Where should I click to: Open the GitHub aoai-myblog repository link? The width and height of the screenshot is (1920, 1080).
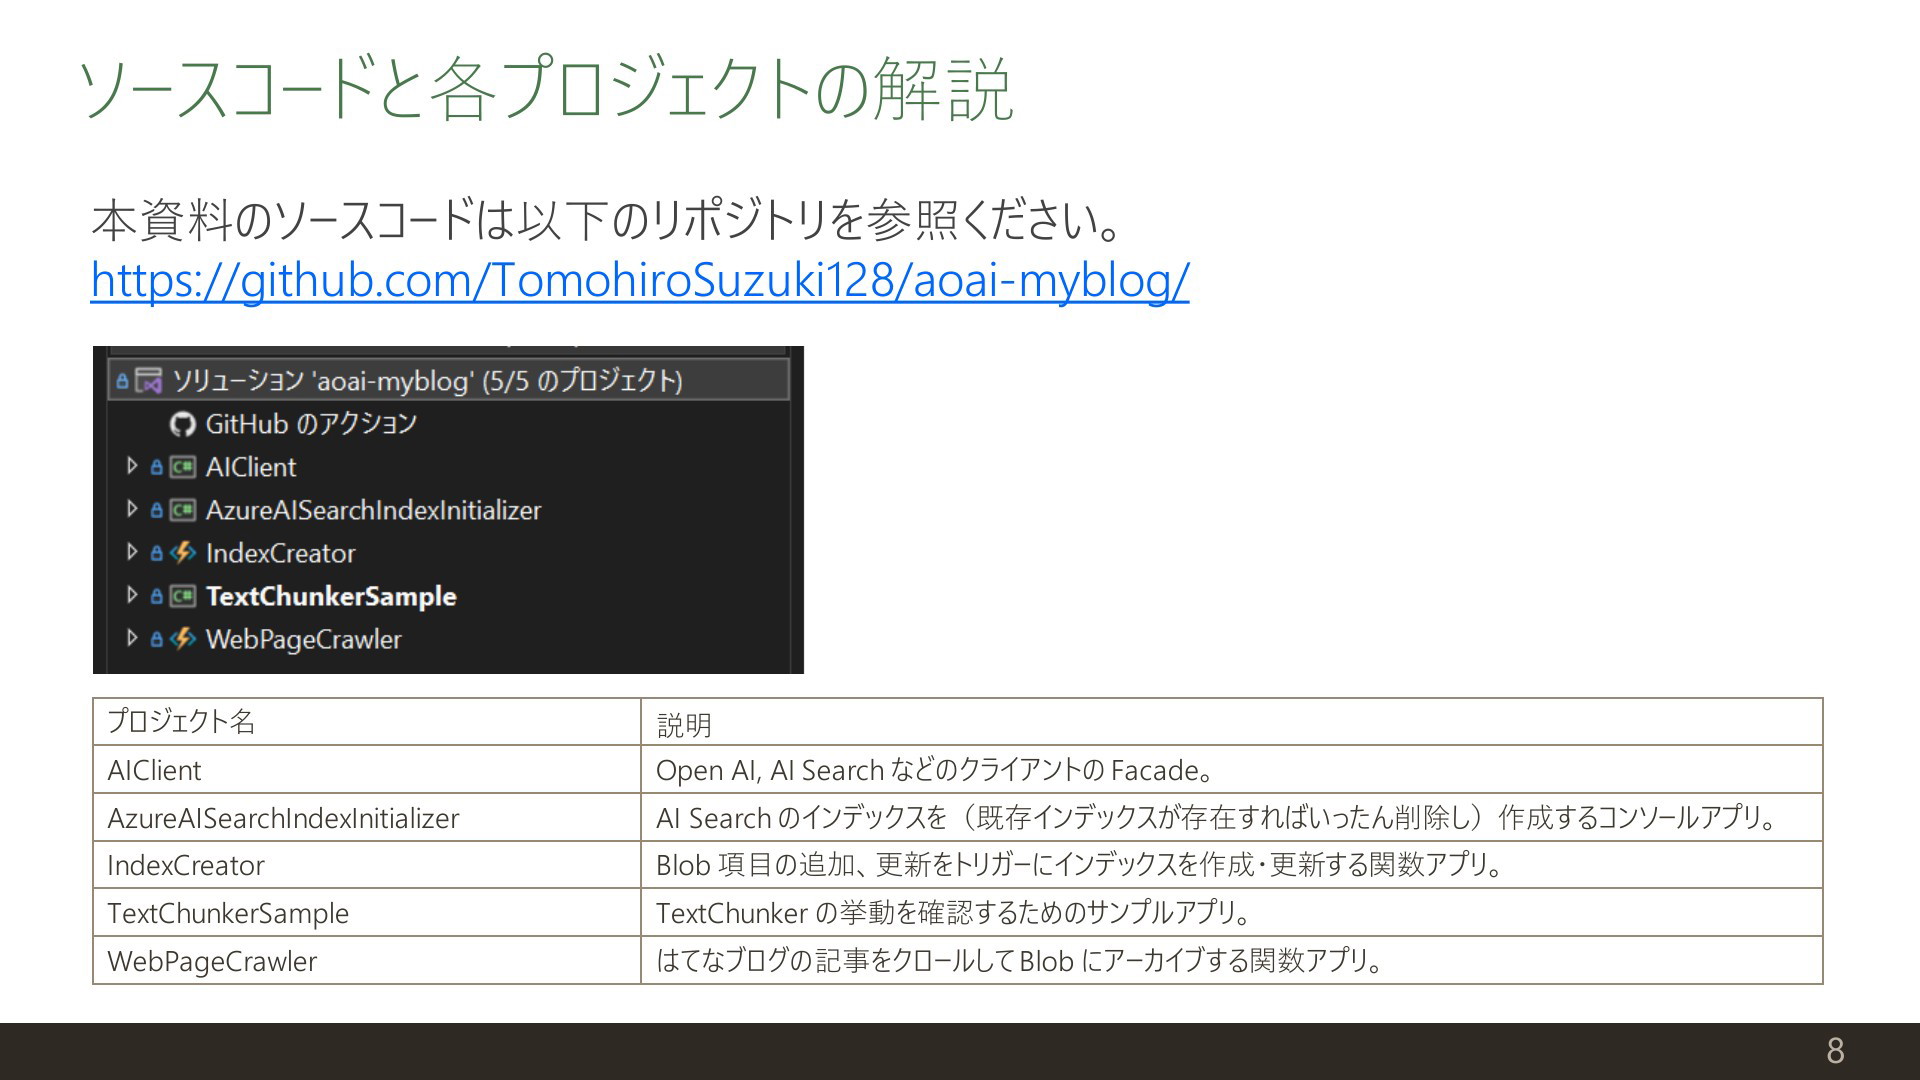640,280
